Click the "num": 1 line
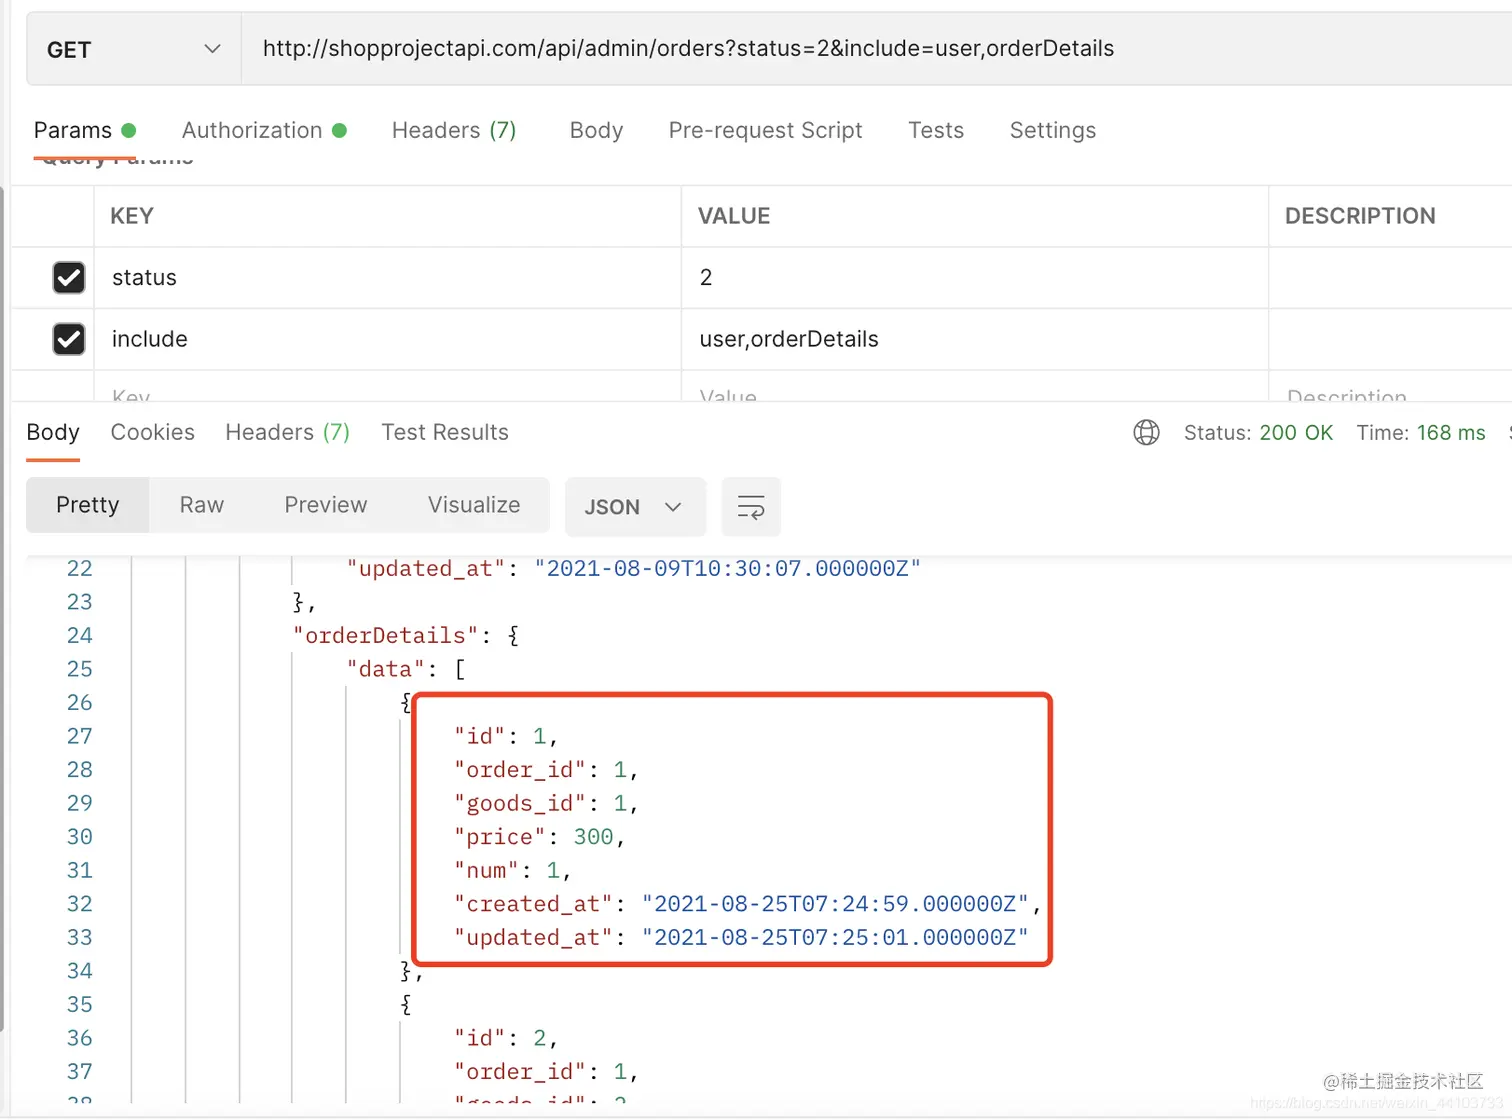Screen dimensions: 1512x1120 click(512, 871)
